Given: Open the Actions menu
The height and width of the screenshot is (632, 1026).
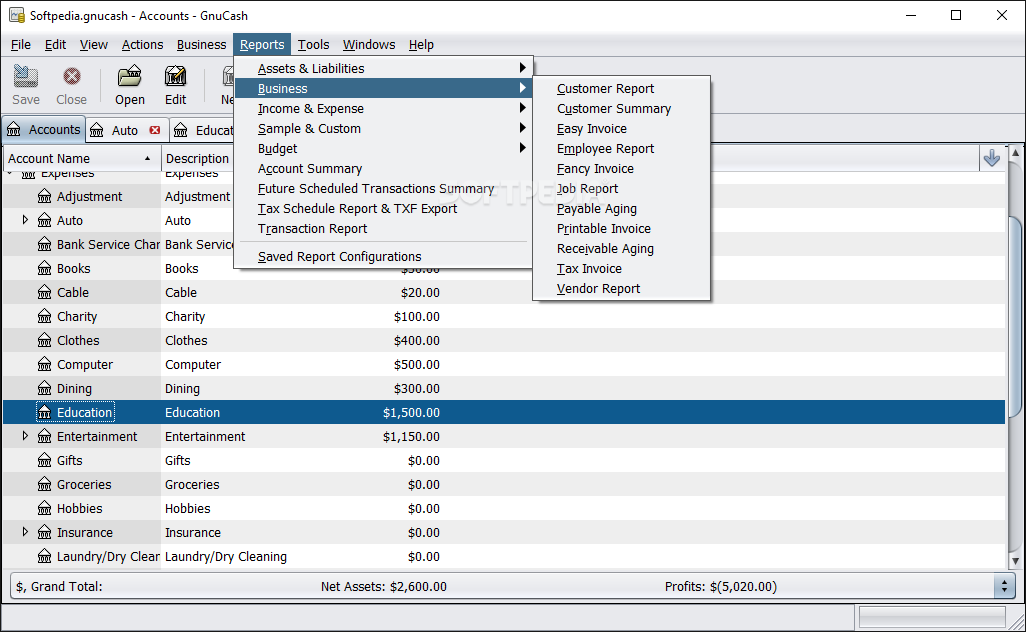Looking at the screenshot, I should tap(142, 44).
